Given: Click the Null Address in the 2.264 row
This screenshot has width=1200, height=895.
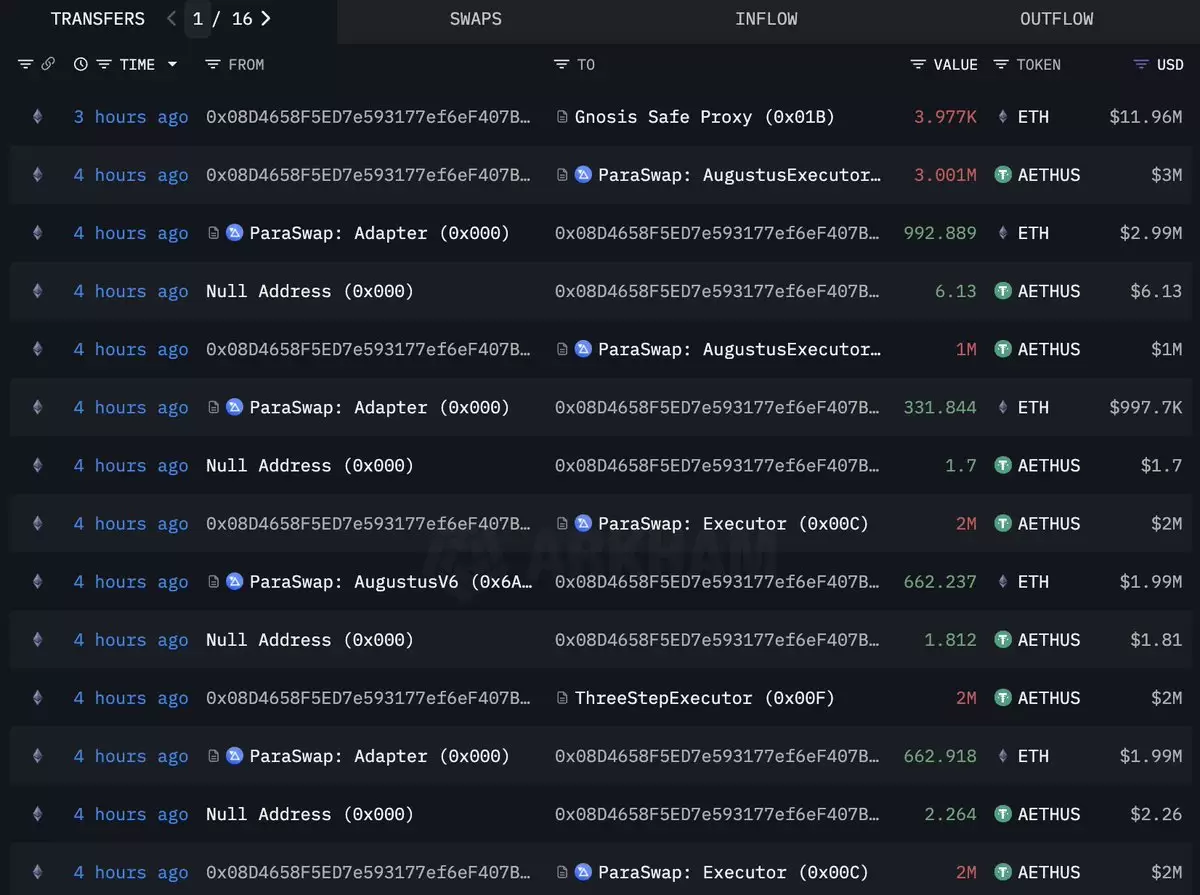Looking at the screenshot, I should point(310,814).
